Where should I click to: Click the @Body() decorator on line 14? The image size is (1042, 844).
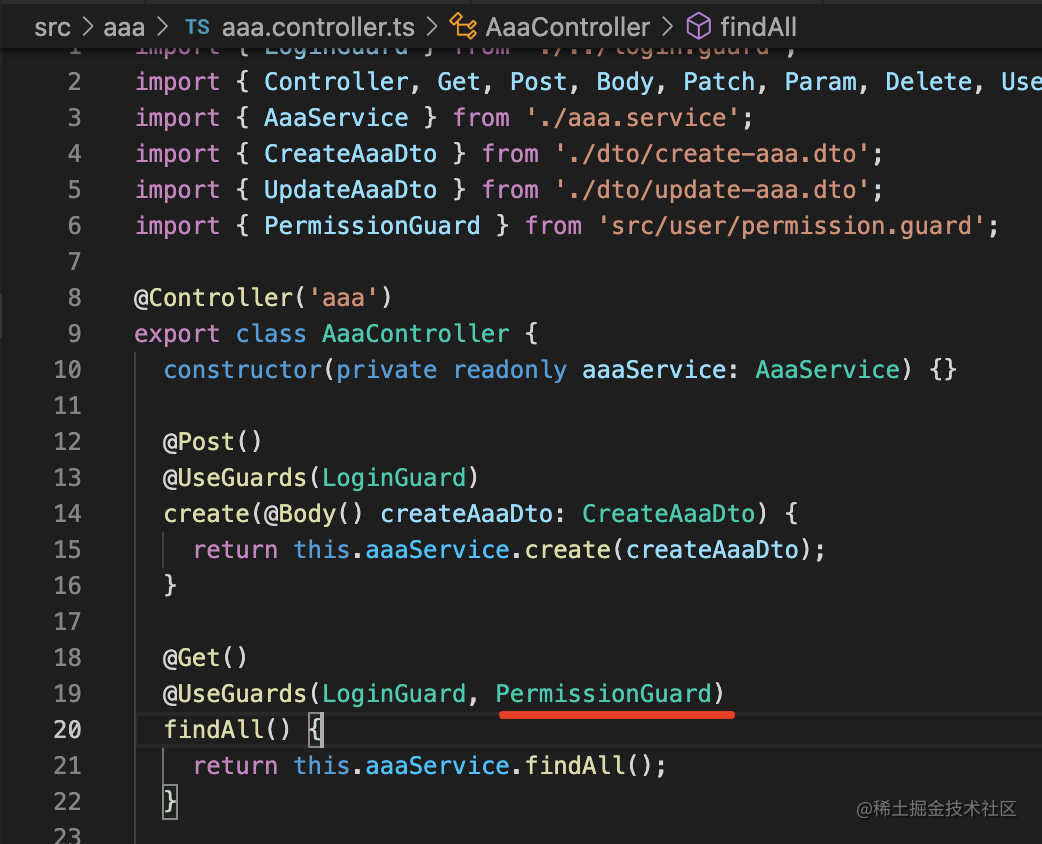tap(314, 514)
